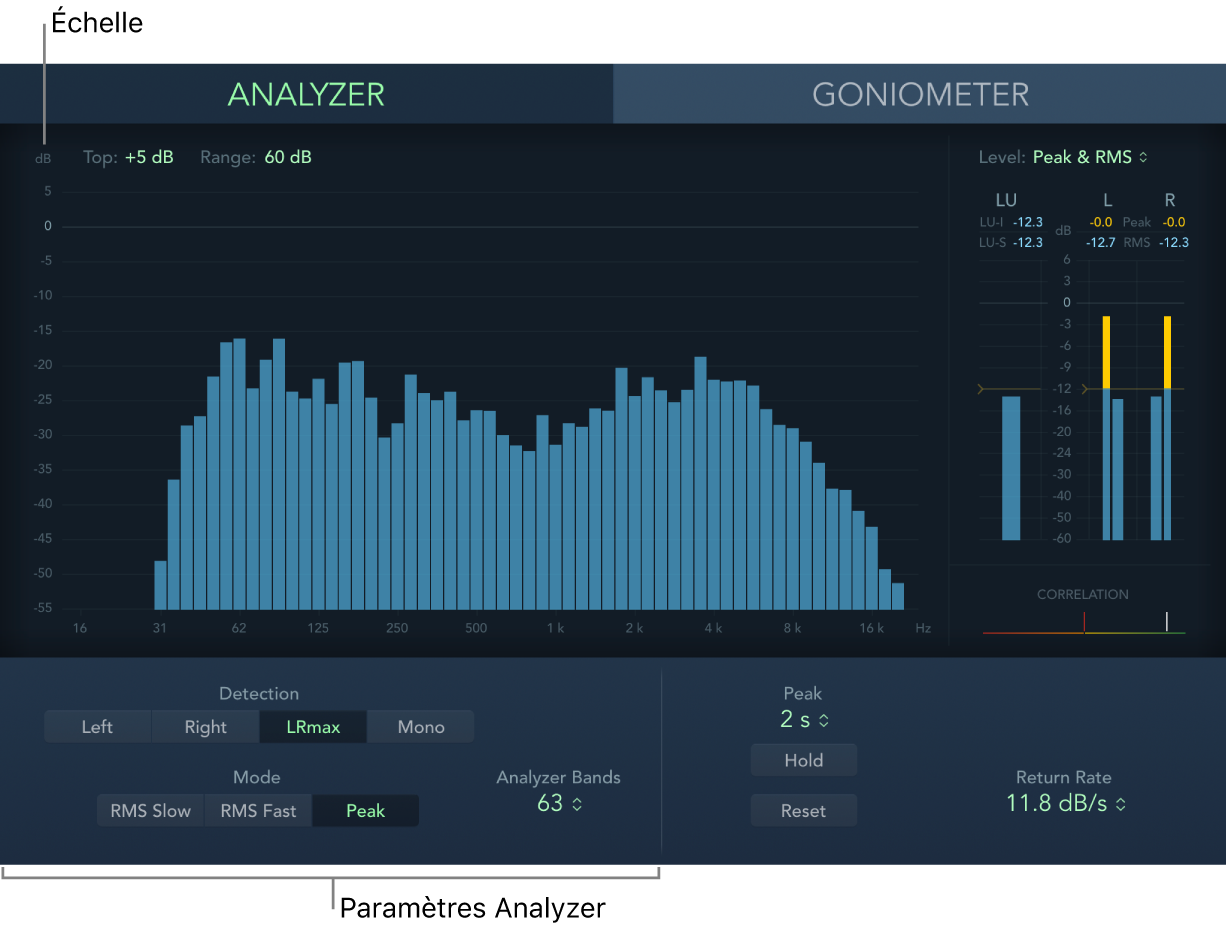Switch analysis mode to RMS Fast

(x=257, y=810)
